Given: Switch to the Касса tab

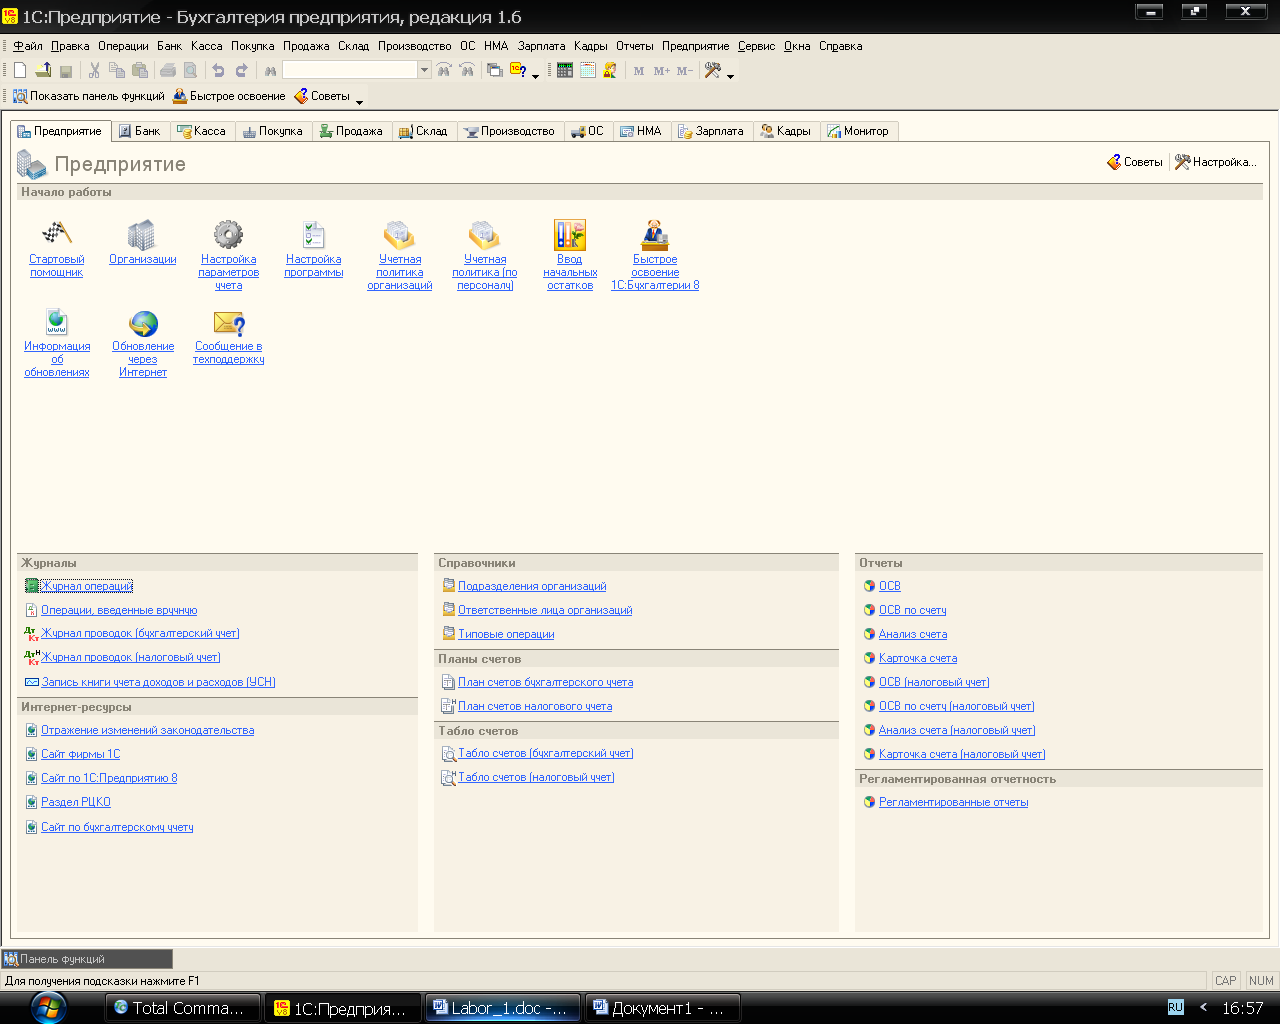Looking at the screenshot, I should pos(202,131).
